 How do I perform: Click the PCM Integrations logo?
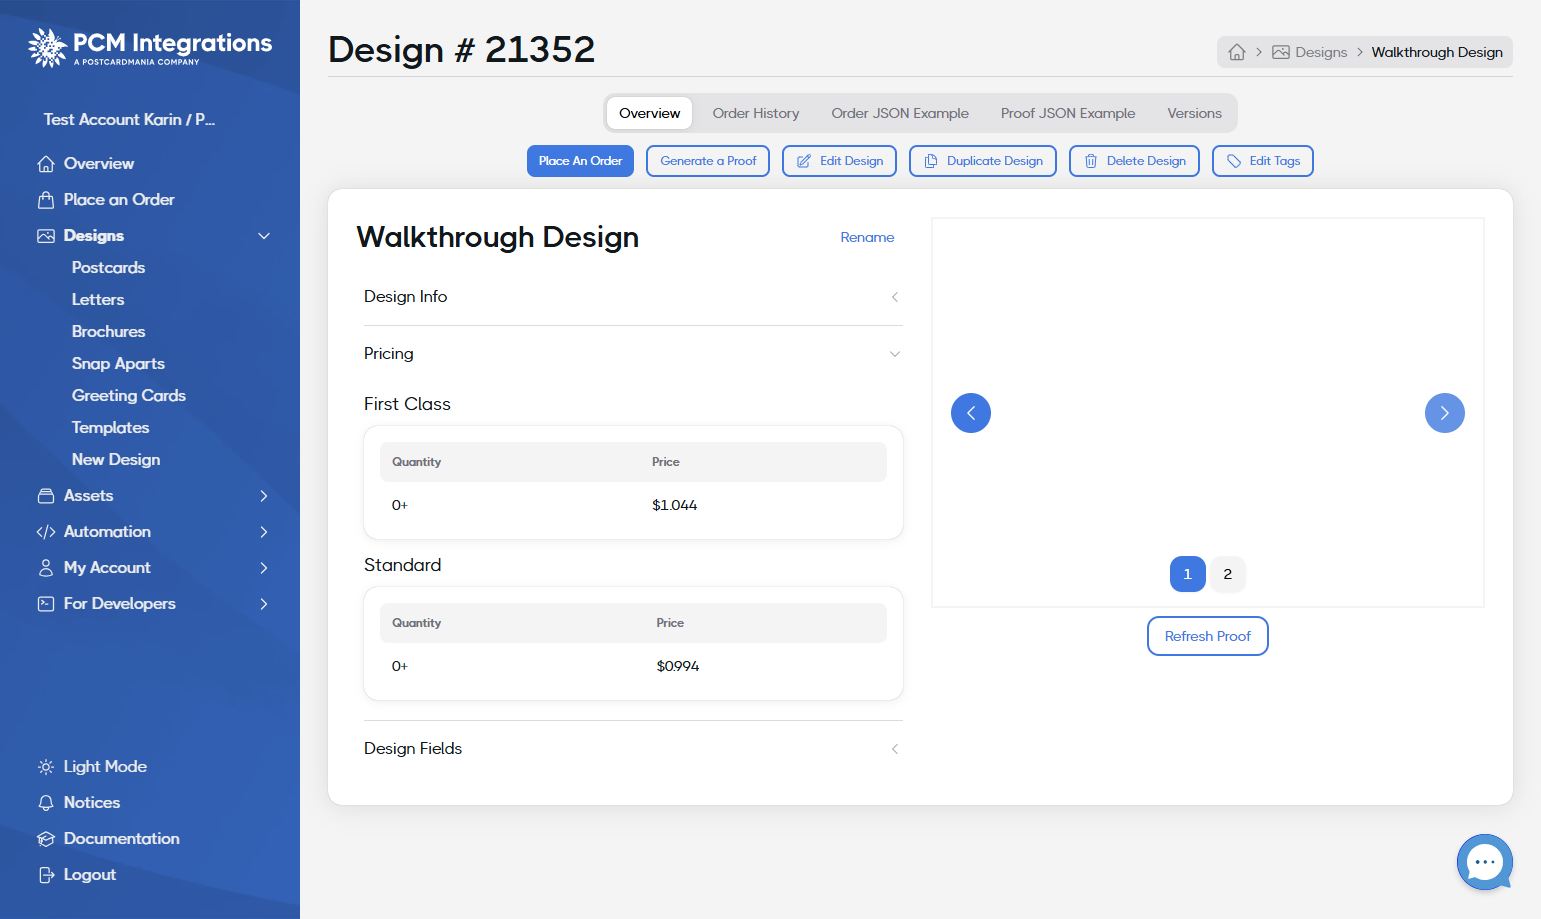pyautogui.click(x=150, y=47)
